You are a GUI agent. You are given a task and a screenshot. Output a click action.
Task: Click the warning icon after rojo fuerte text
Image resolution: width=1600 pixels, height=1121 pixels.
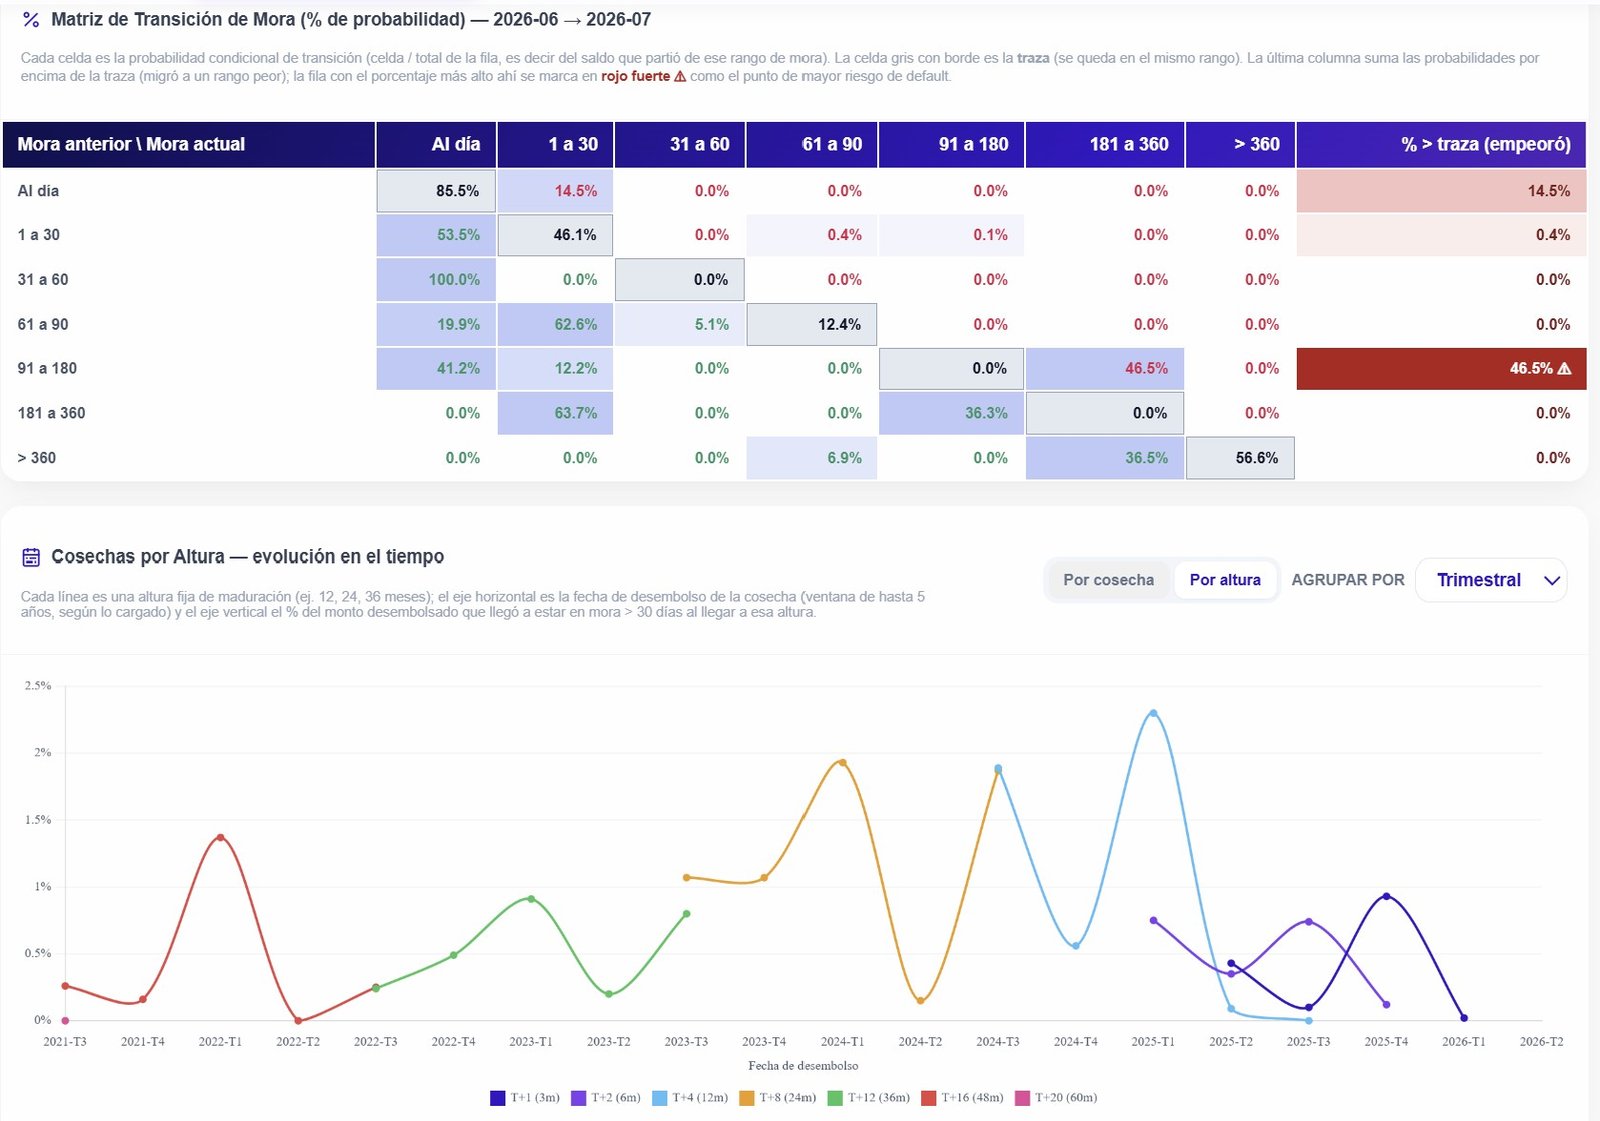(680, 76)
